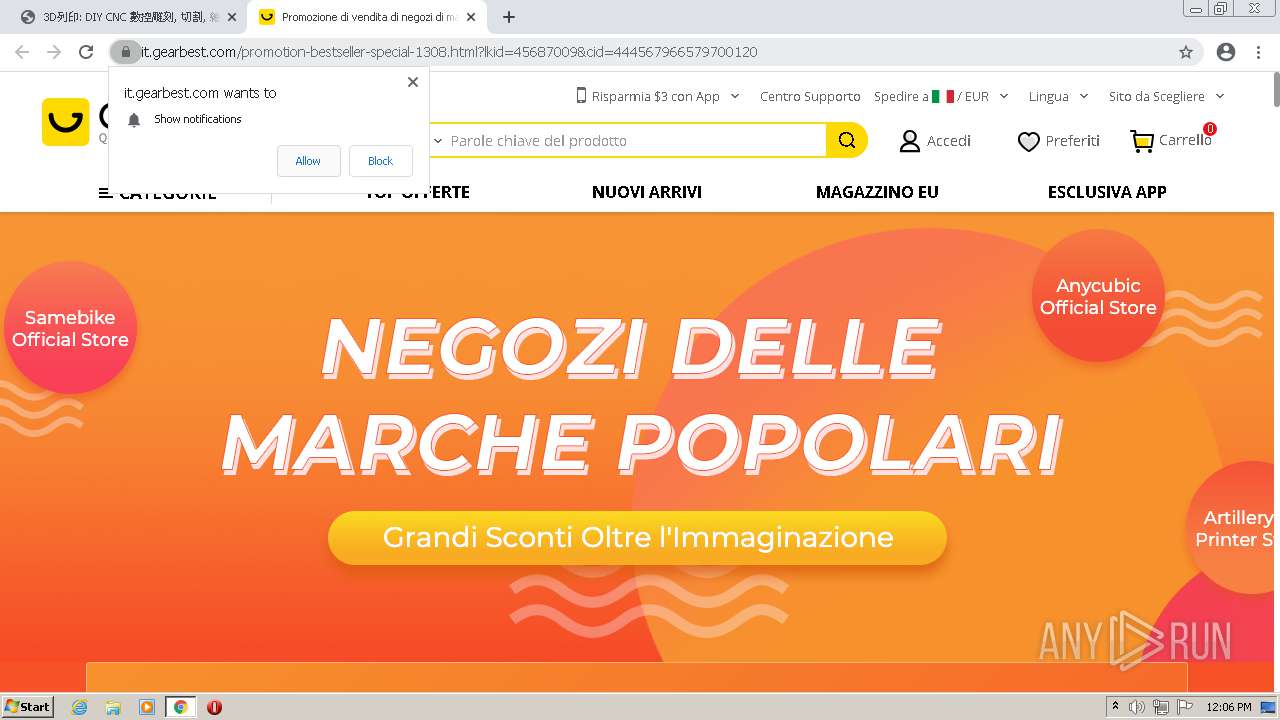Open the media player taskbar icon

click(147, 707)
